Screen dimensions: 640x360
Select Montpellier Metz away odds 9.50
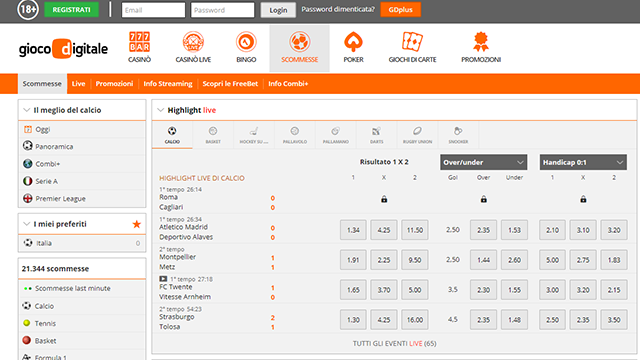pyautogui.click(x=415, y=260)
